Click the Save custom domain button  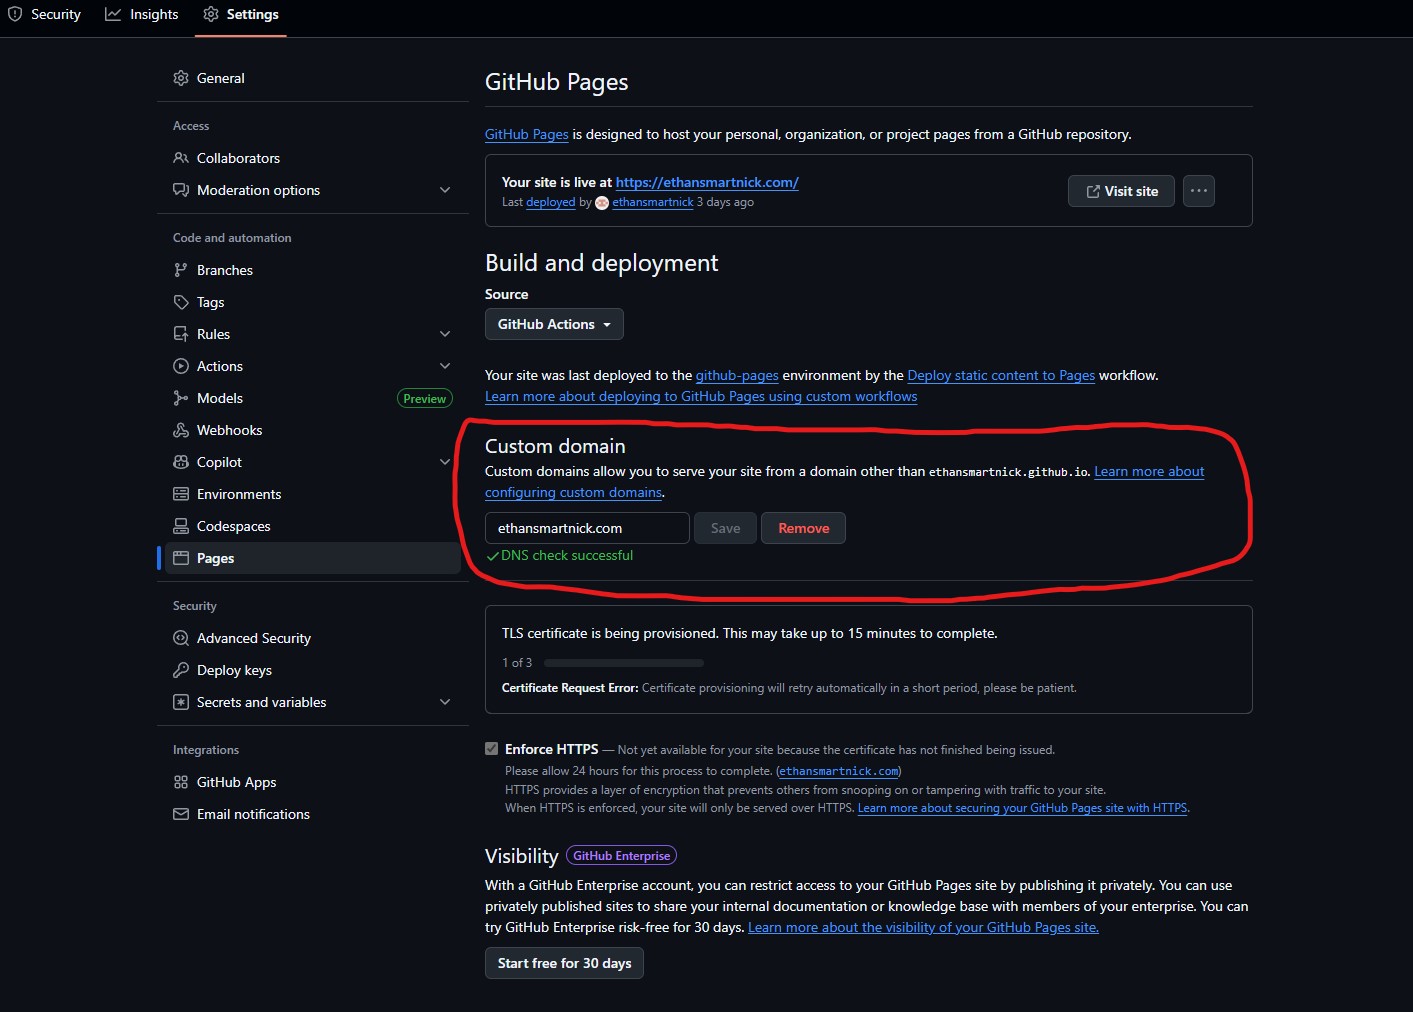click(725, 528)
